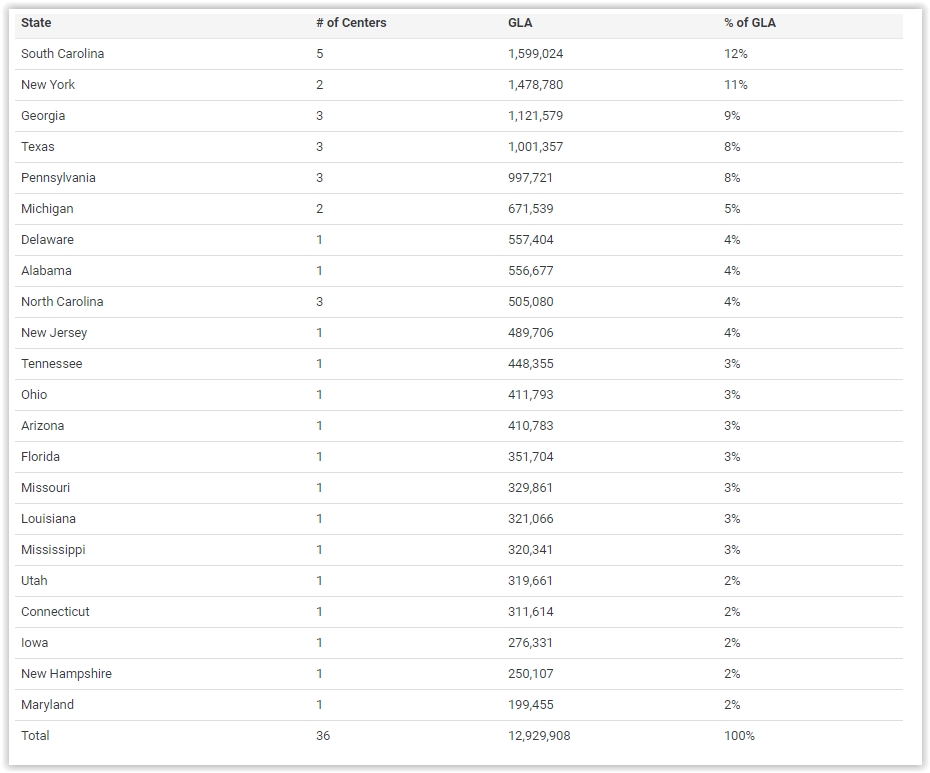Select the New Hampshire row label
Screen dimensions: 930x773
point(66,674)
